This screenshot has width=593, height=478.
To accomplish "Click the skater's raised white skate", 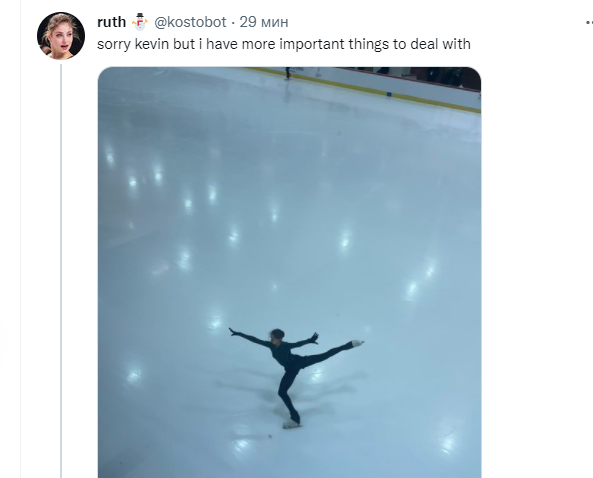I will click(x=357, y=343).
